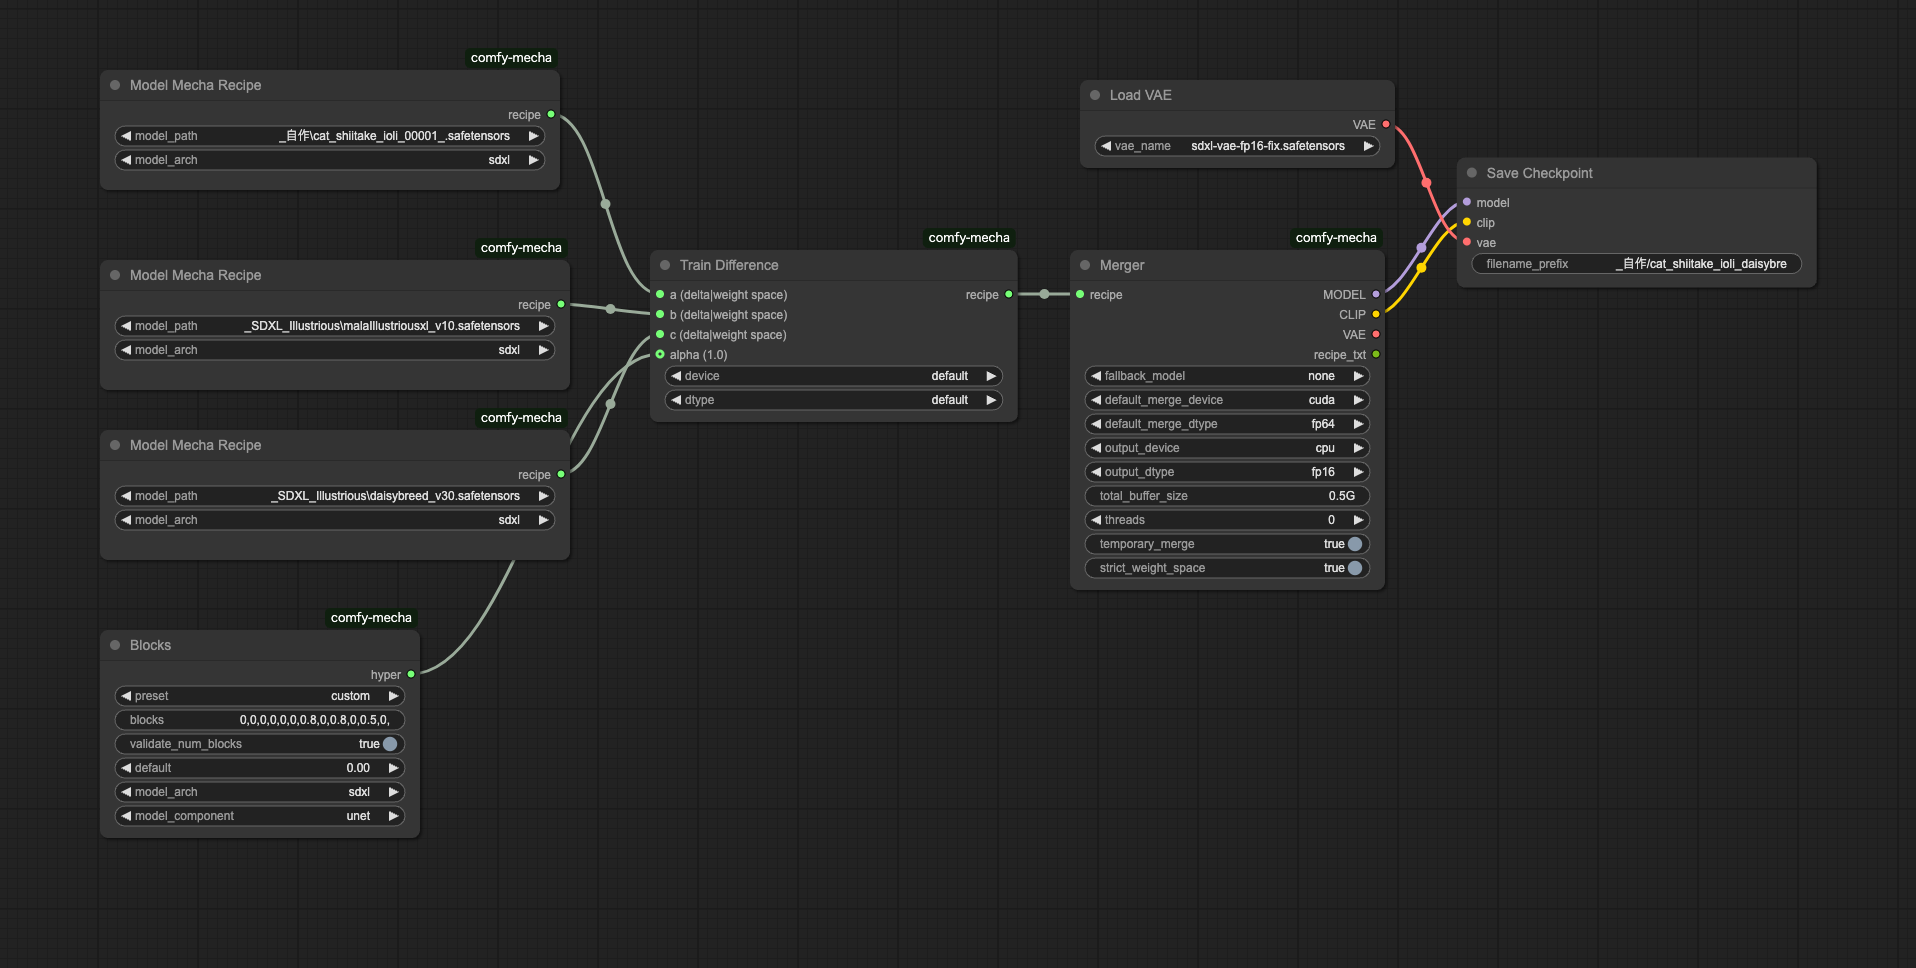Collapse the Blocks node title circle

pyautogui.click(x=116, y=645)
